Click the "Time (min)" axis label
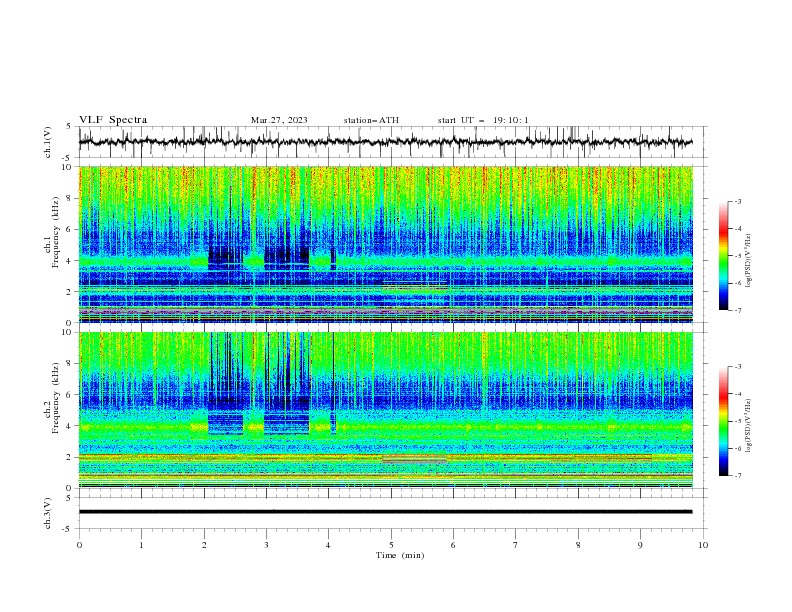 point(400,555)
